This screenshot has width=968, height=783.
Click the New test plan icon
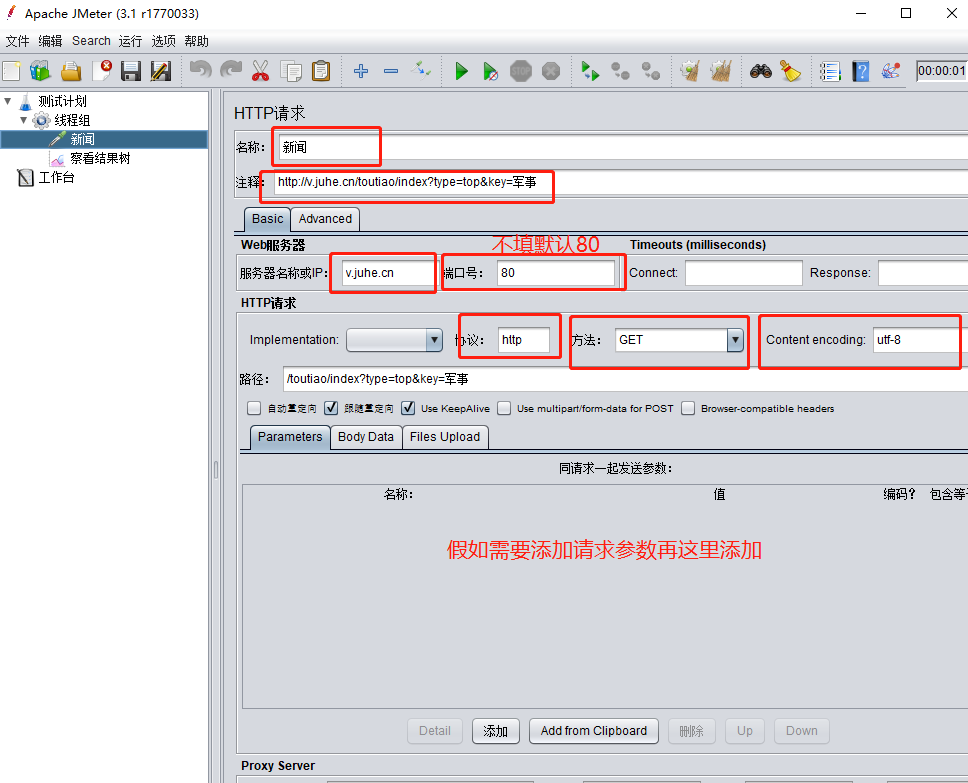pos(11,71)
